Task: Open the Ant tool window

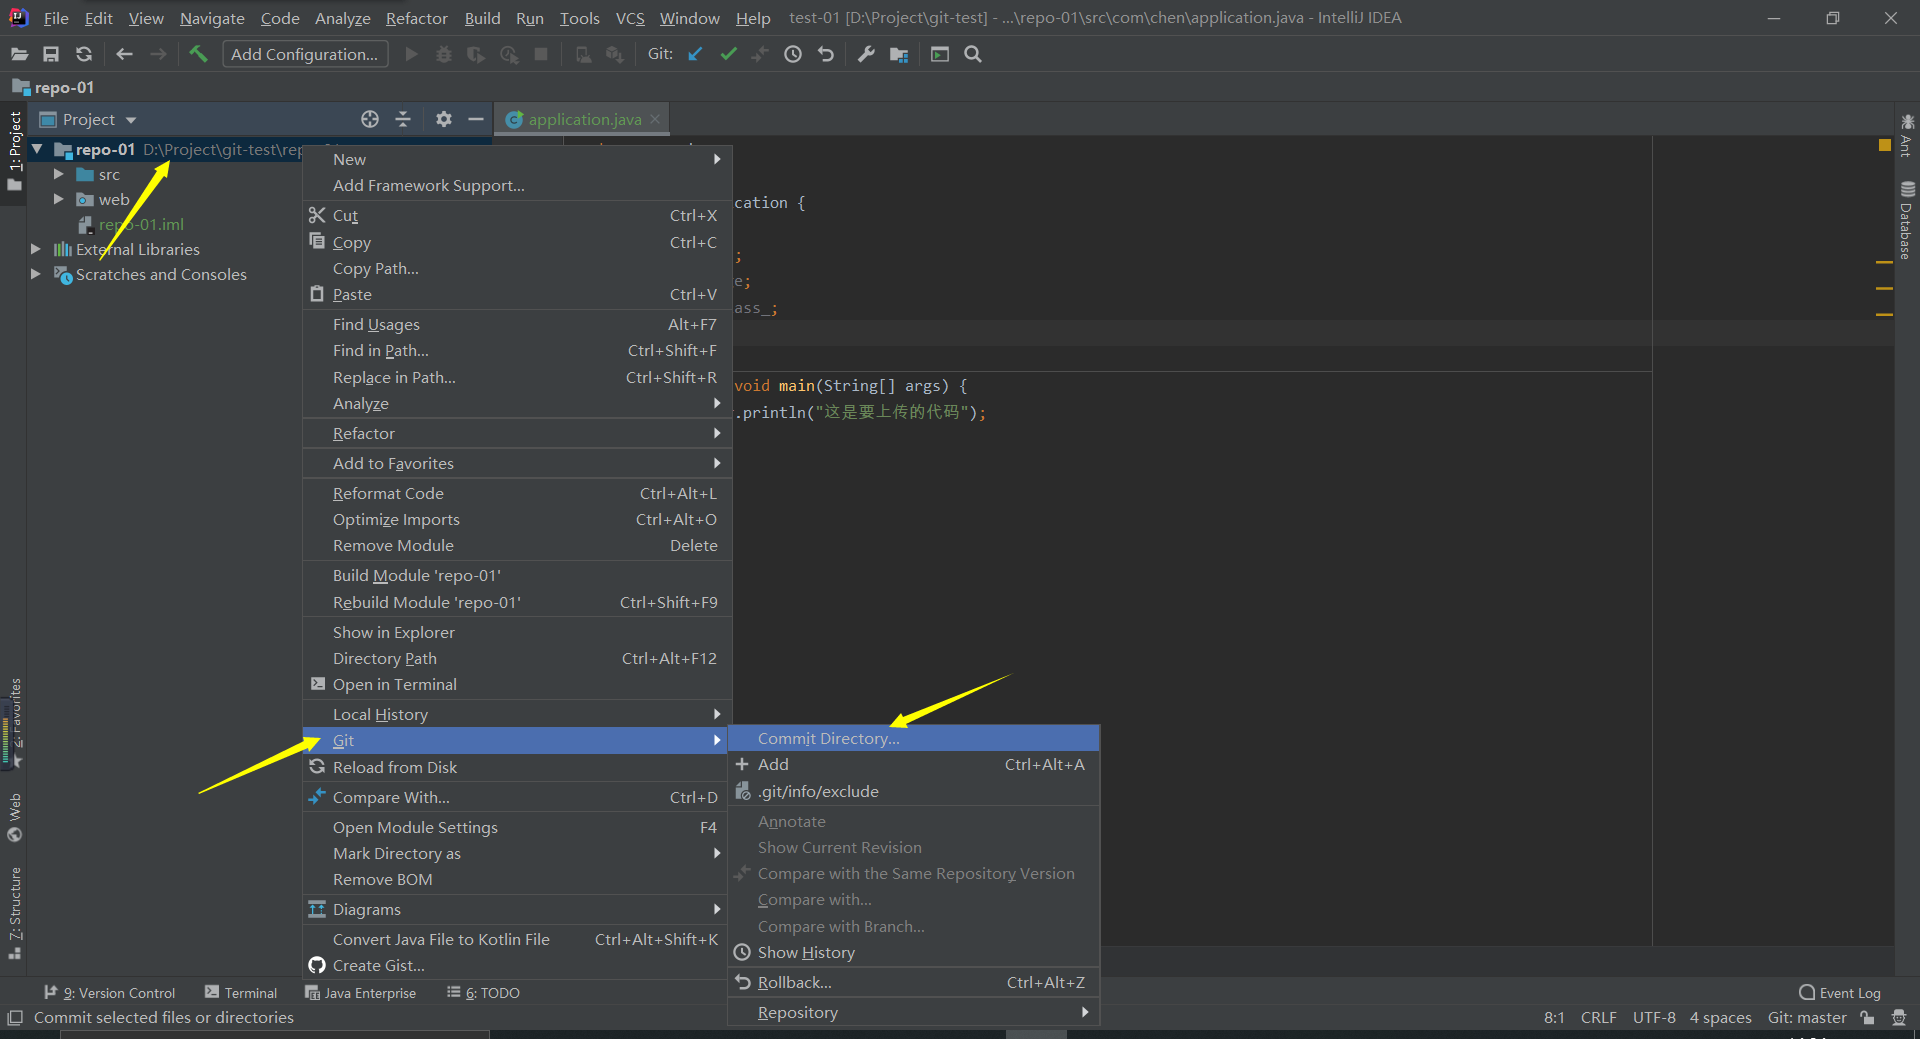Action: (x=1907, y=135)
